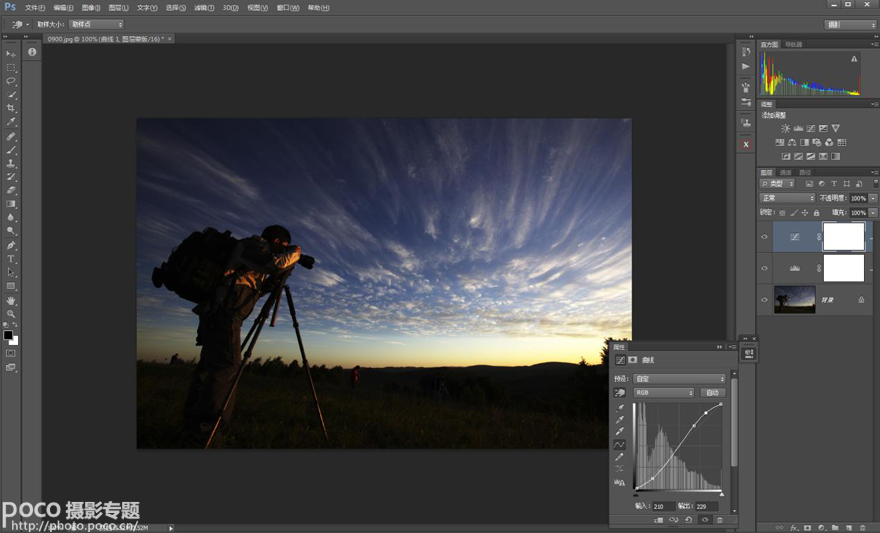Click the curves input value field showing 210

[x=663, y=506]
